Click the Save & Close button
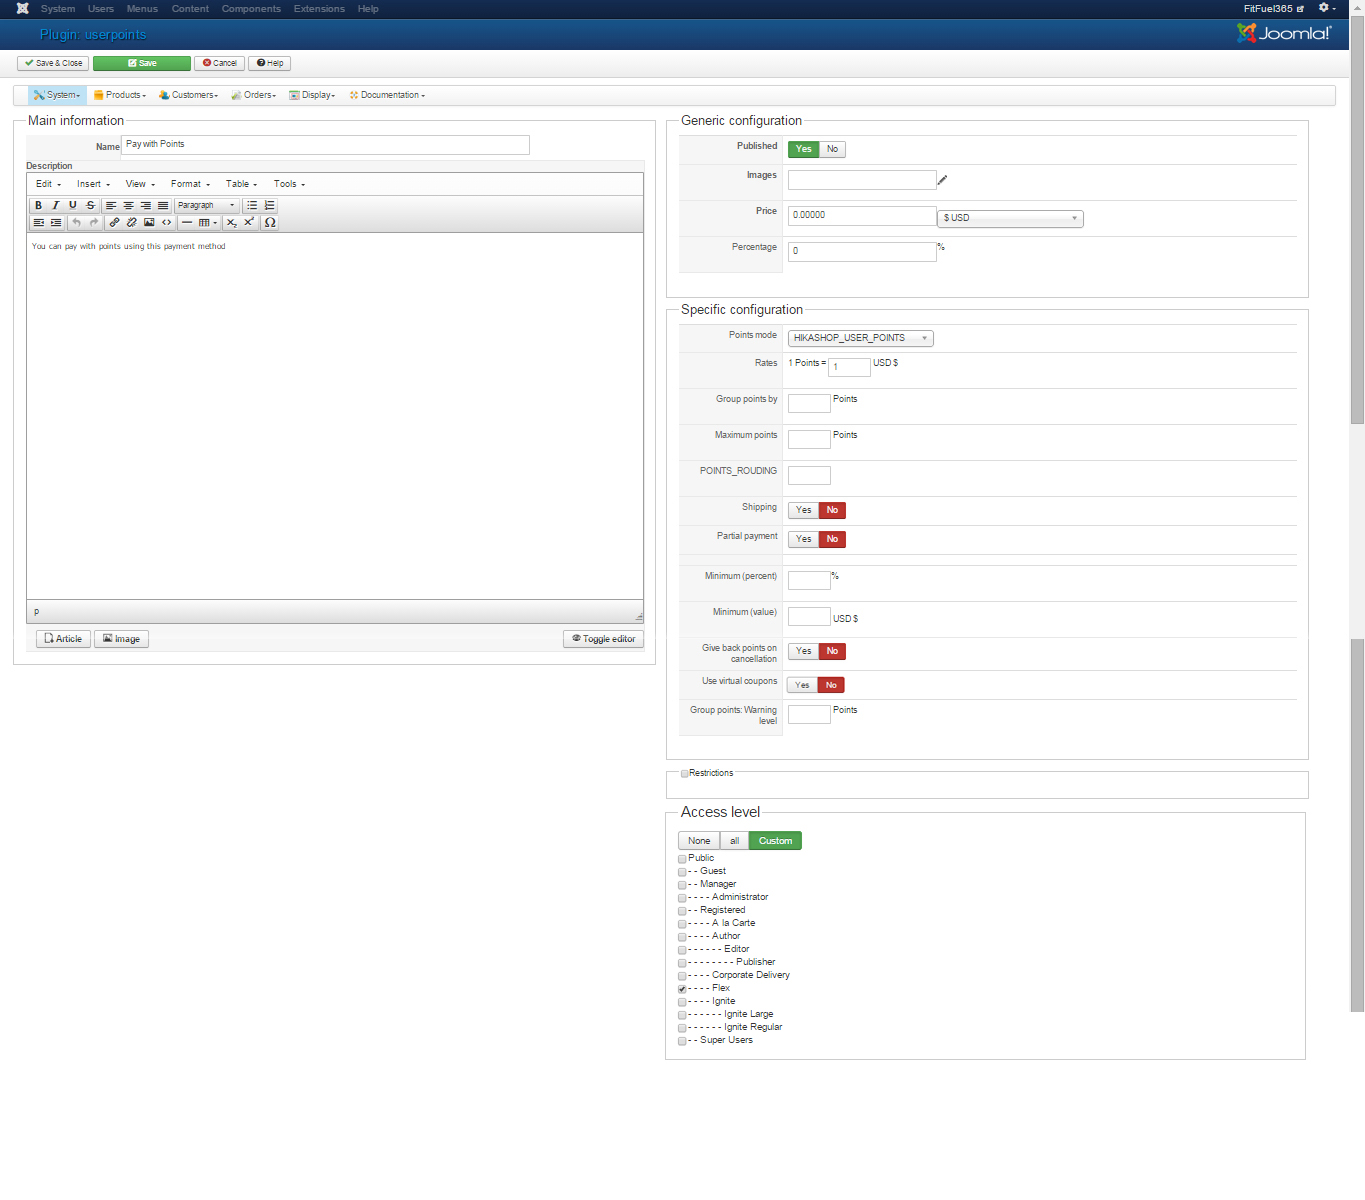The image size is (1365, 1200). [53, 63]
